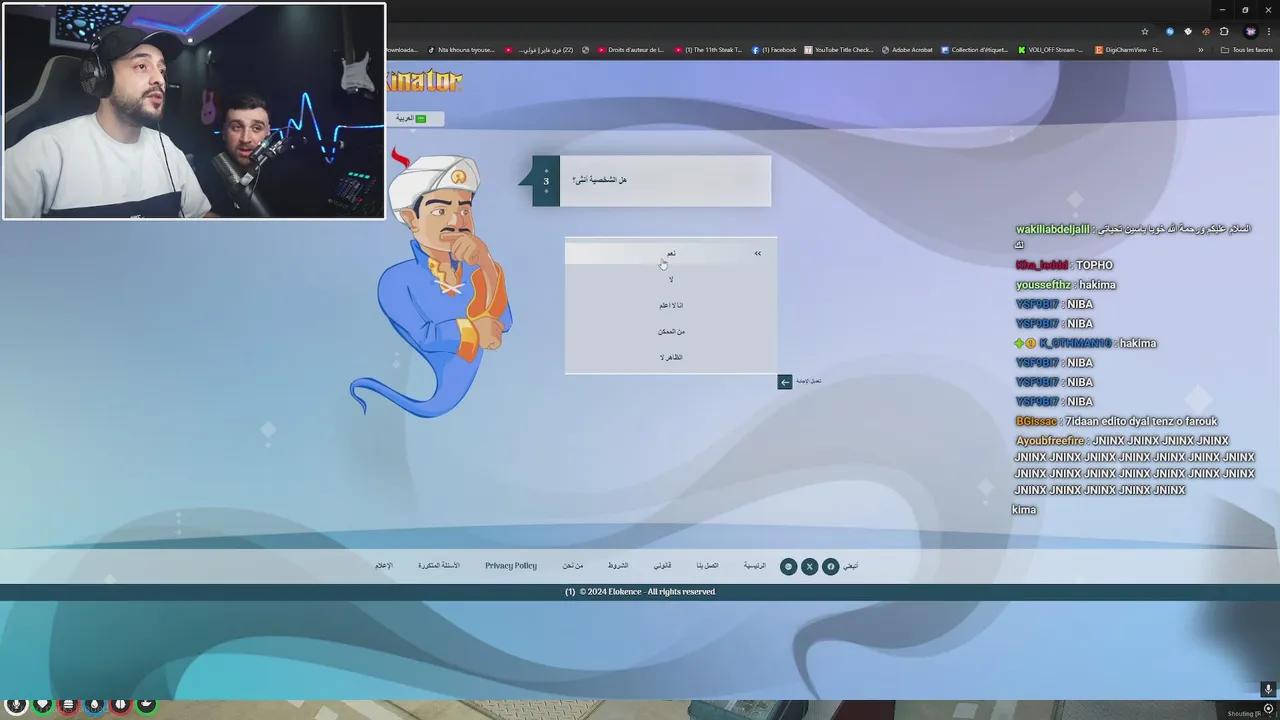Open Akinator's Facebook page icon in footer
The height and width of the screenshot is (720, 1280).
point(830,567)
